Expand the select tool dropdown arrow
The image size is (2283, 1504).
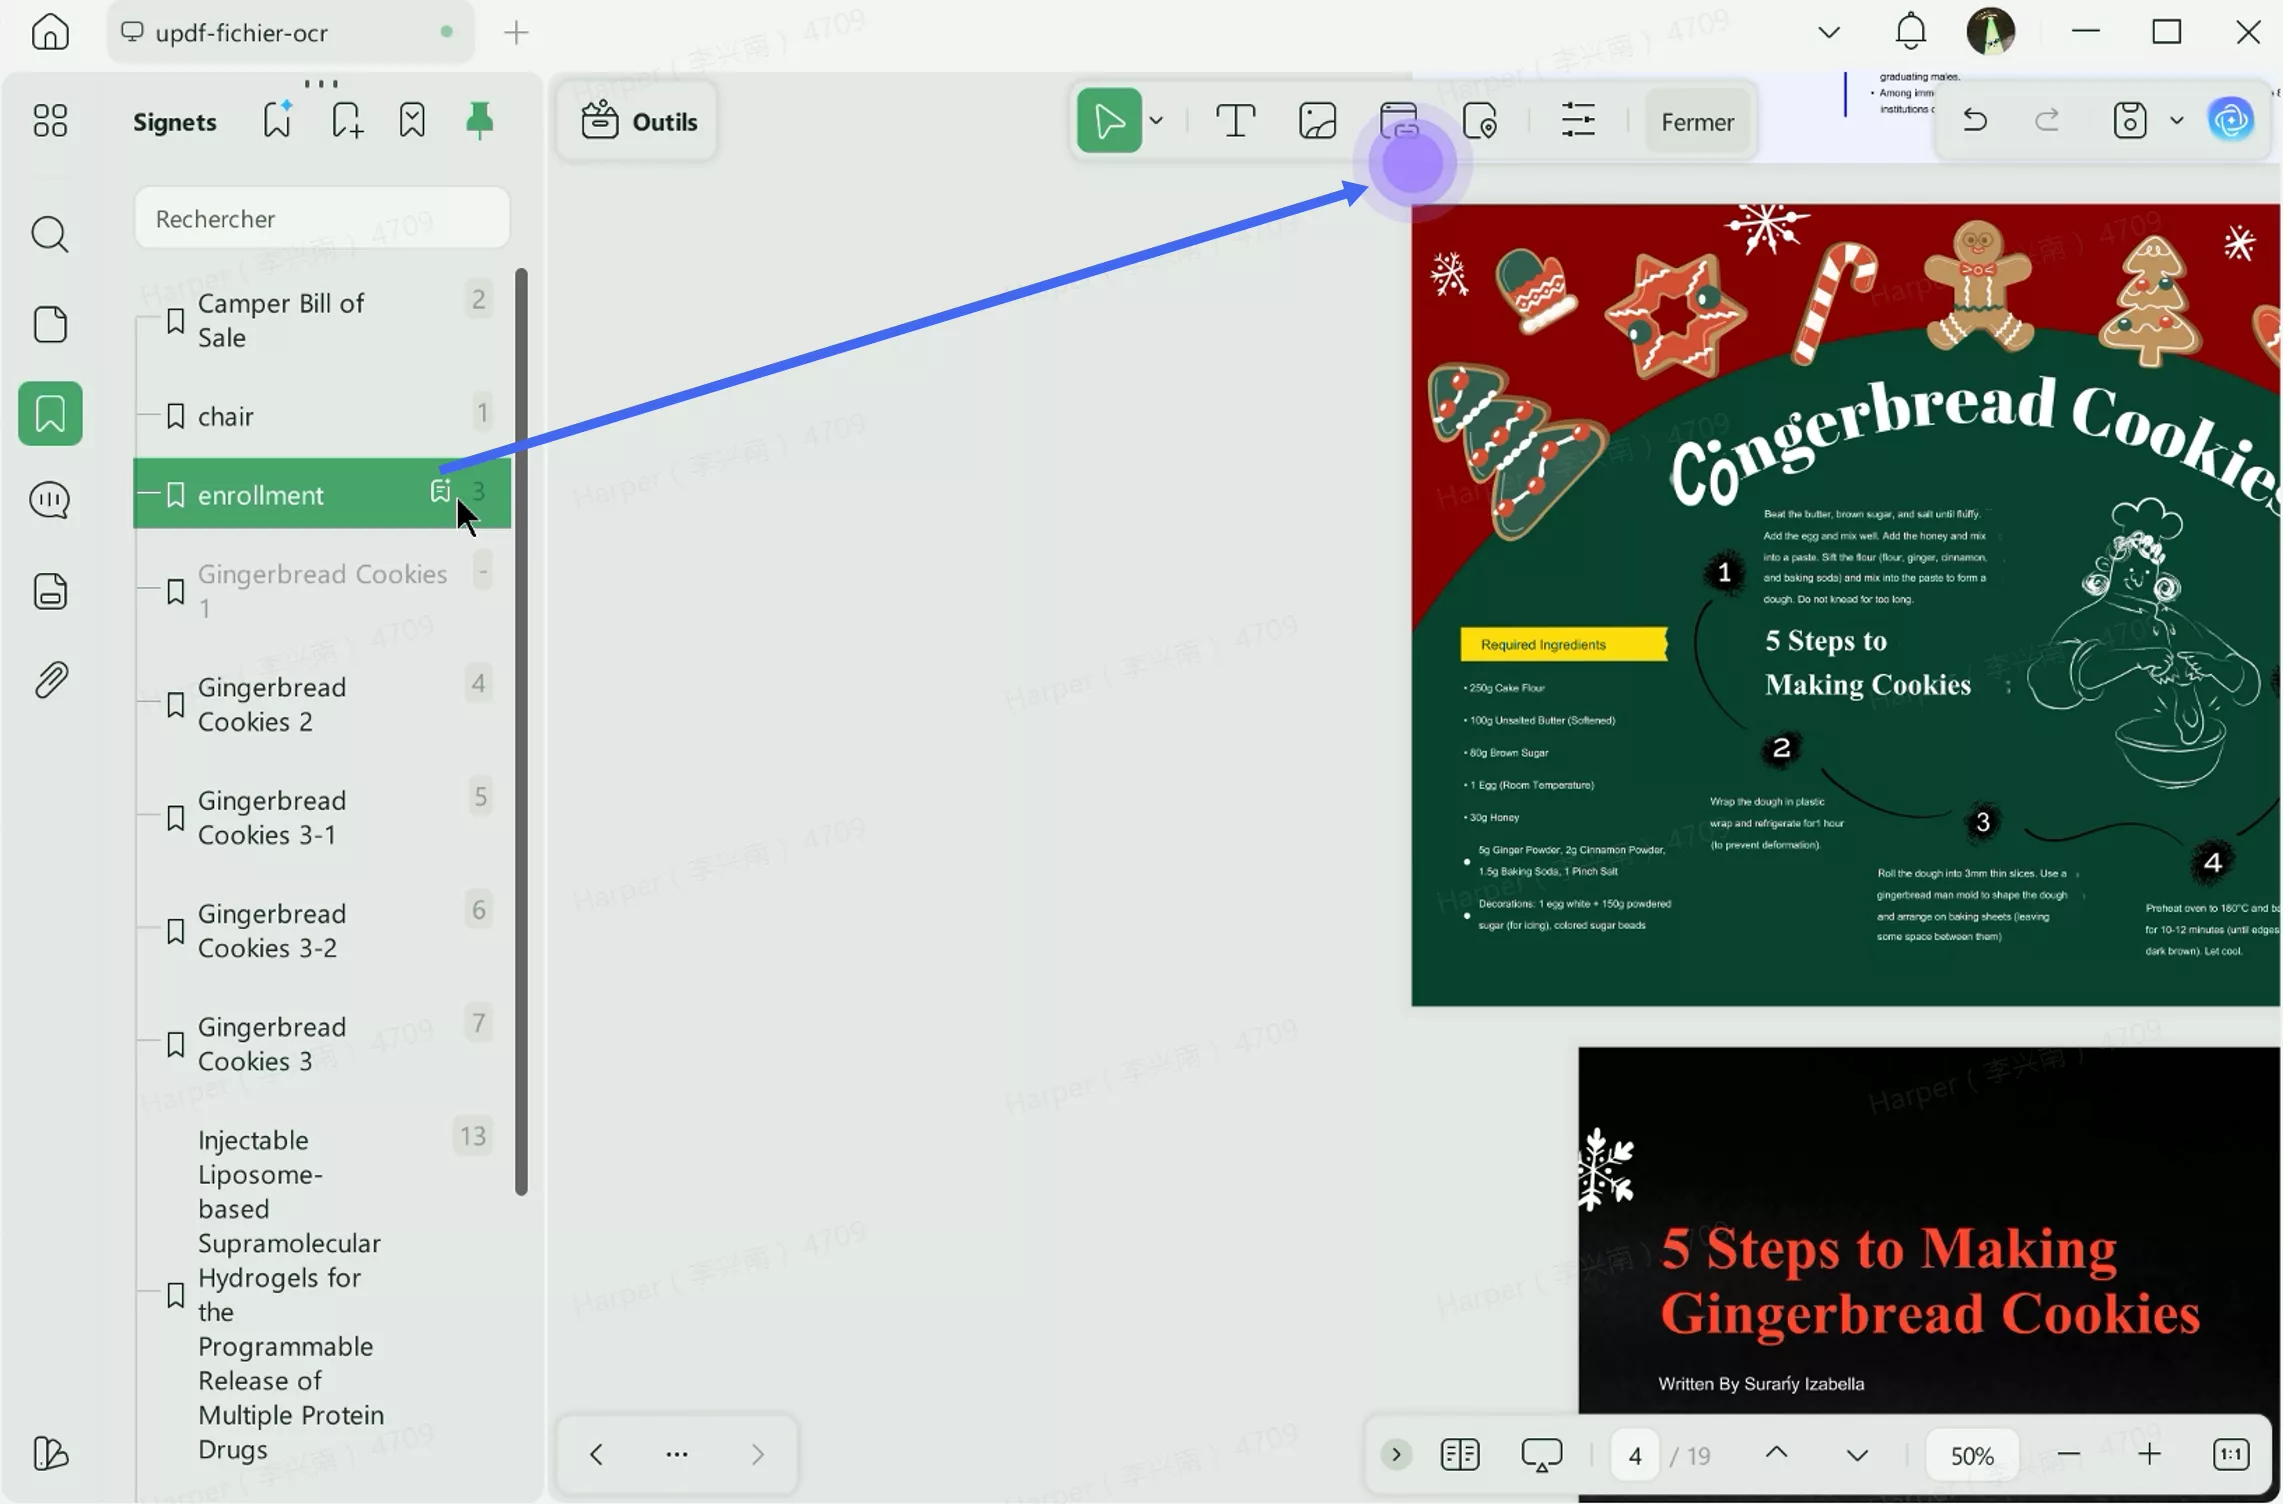point(1157,121)
